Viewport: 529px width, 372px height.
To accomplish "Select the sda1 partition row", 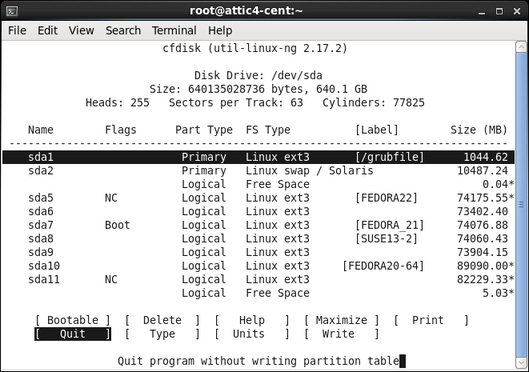I will coord(258,157).
